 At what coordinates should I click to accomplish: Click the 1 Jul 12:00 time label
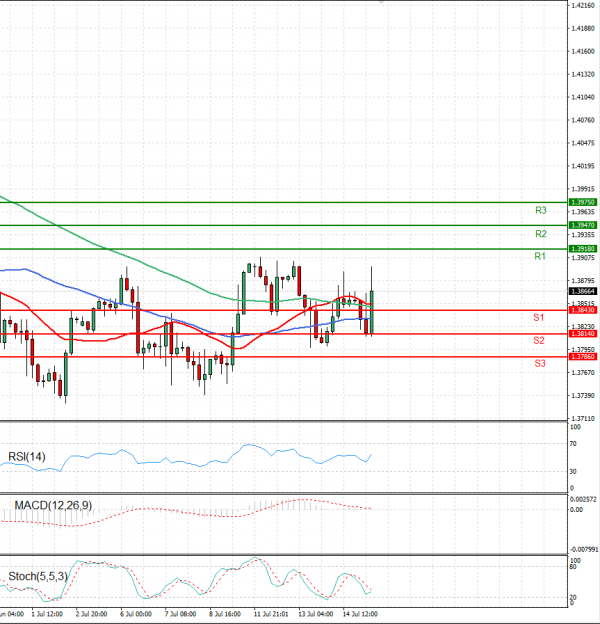click(x=47, y=614)
